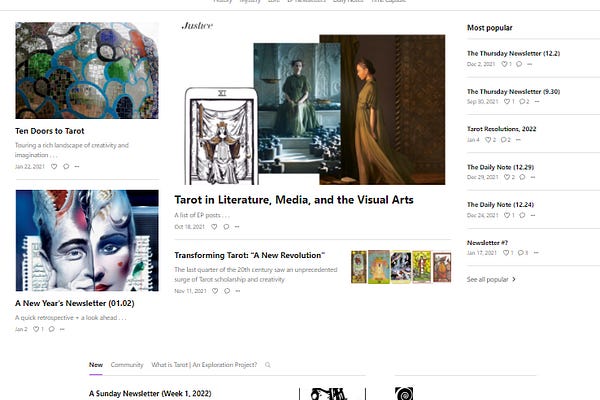Like The Daily Note (12.29)

[509, 177]
